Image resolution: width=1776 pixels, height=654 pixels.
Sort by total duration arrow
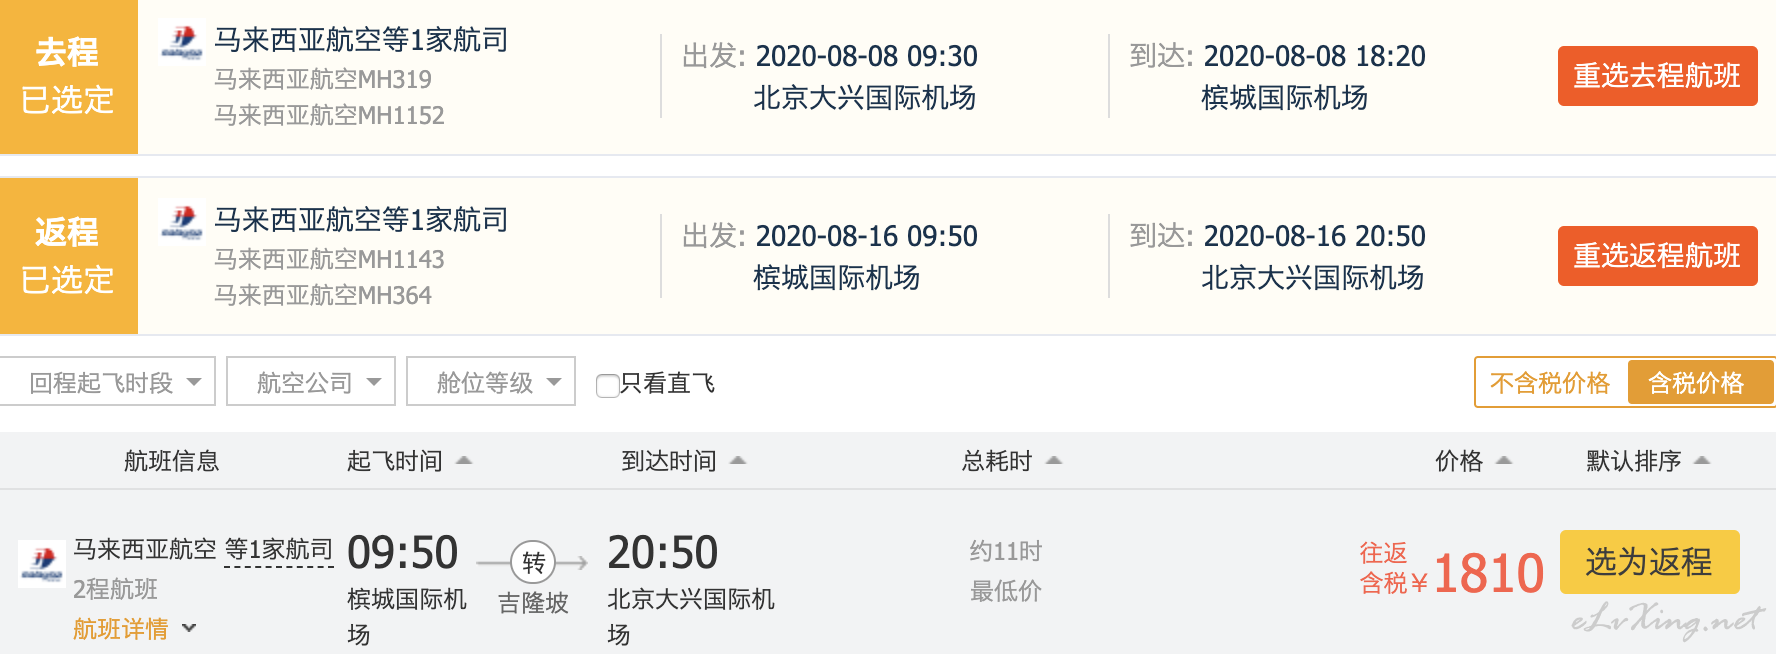point(1054,461)
